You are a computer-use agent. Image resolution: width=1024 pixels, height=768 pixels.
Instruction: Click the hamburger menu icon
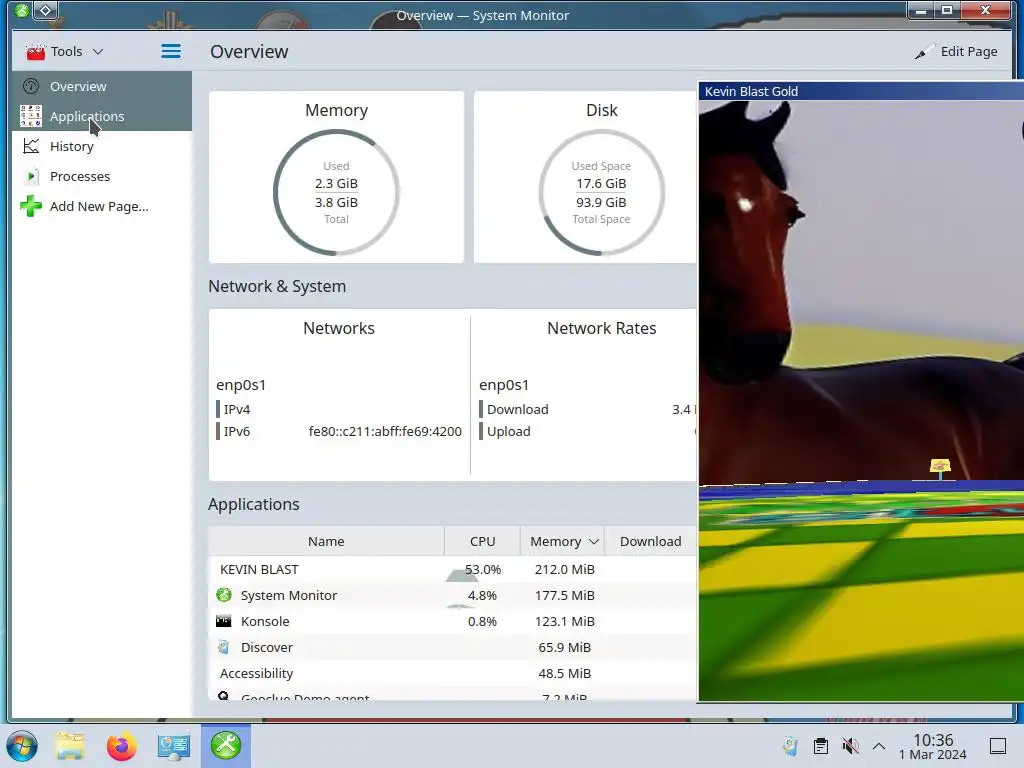tap(171, 51)
